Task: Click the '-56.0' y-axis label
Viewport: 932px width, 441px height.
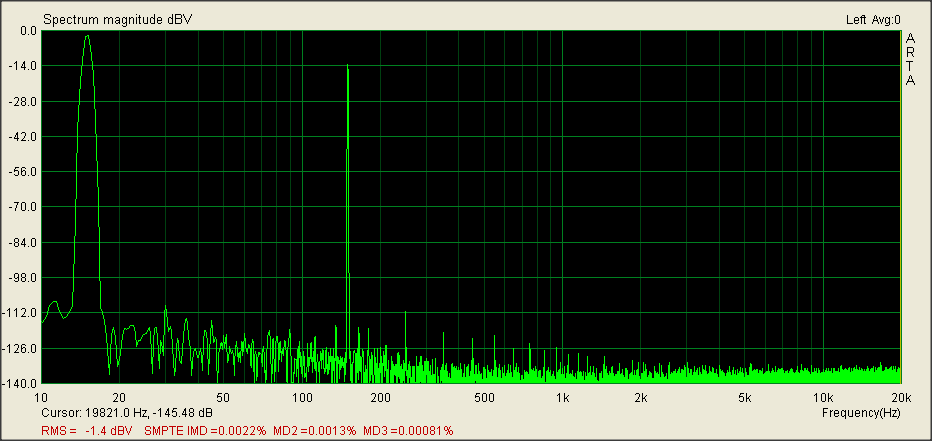Action: tap(24, 172)
